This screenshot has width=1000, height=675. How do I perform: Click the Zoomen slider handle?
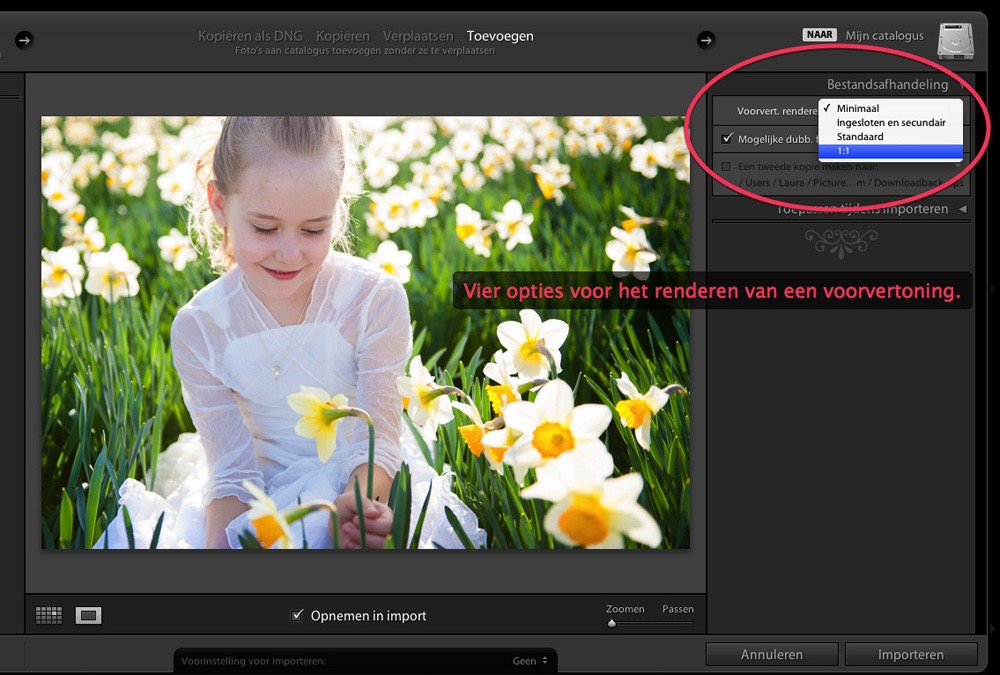612,624
